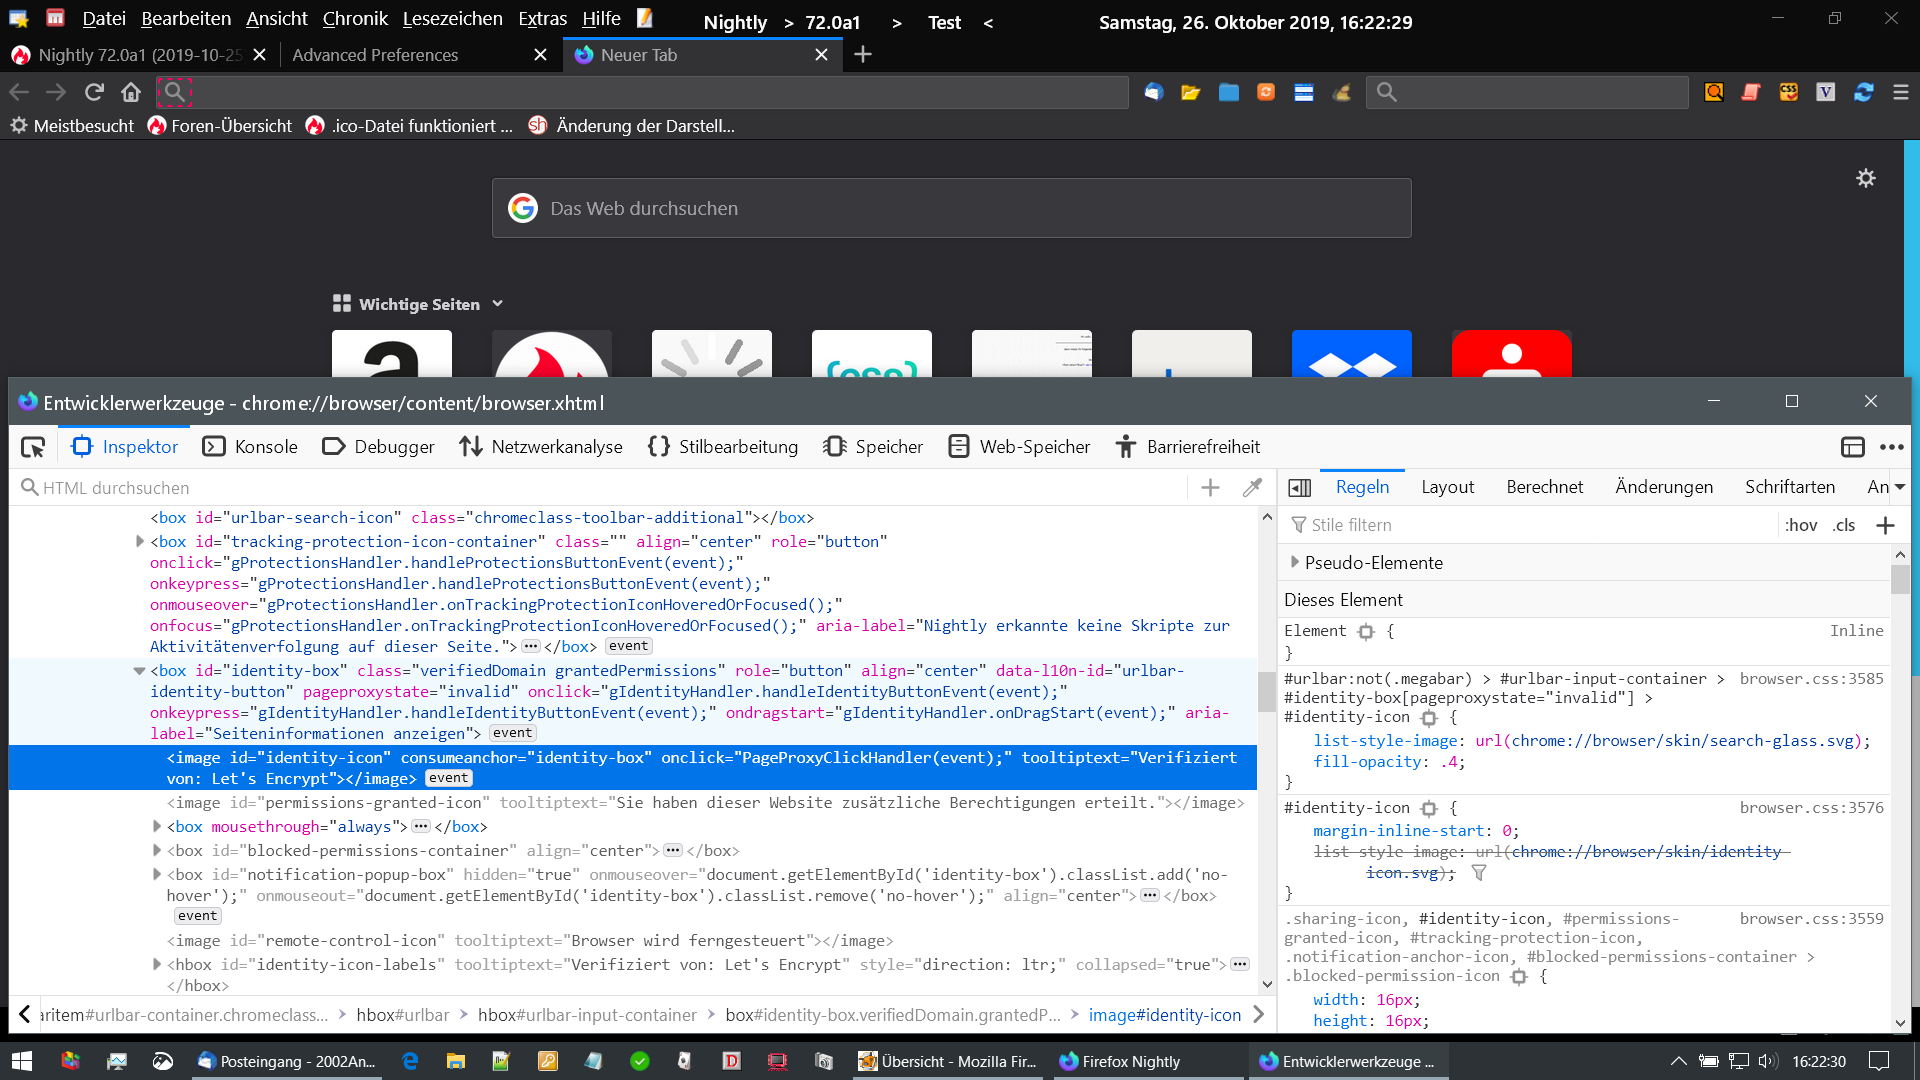Toggle .cls class panel
1920x1080 pixels.
coord(1844,525)
